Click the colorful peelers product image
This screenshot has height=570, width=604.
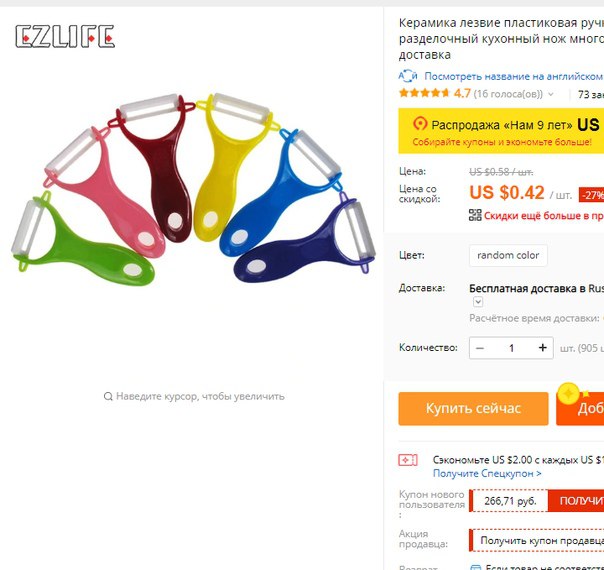coord(193,189)
